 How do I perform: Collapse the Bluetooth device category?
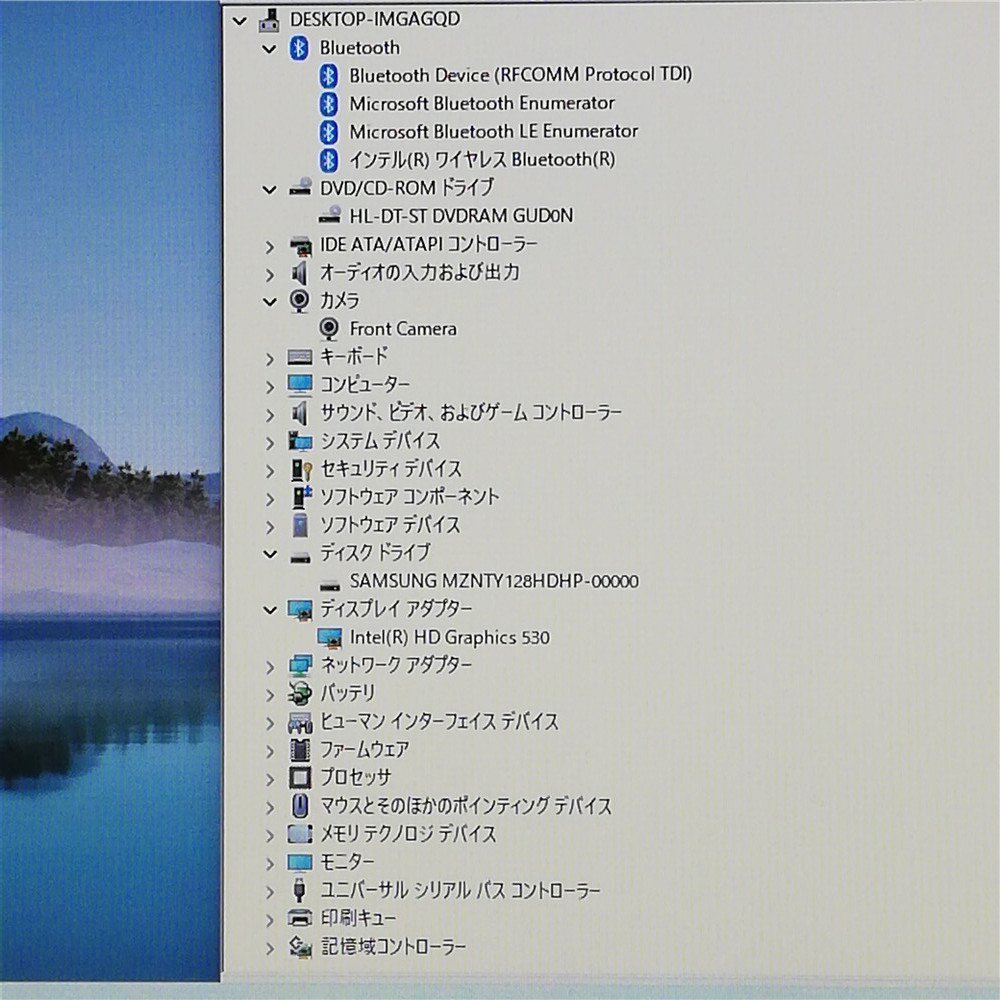269,47
